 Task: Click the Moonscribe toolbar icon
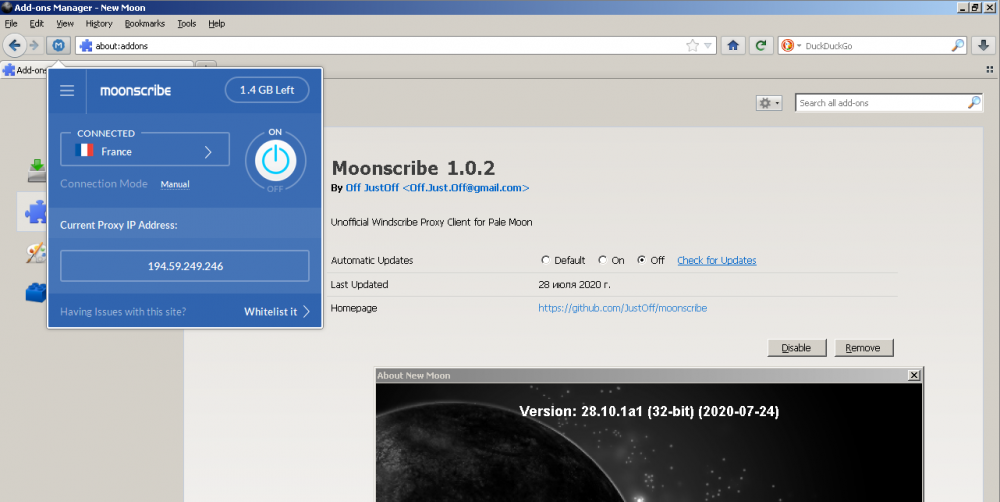pyautogui.click(x=60, y=45)
